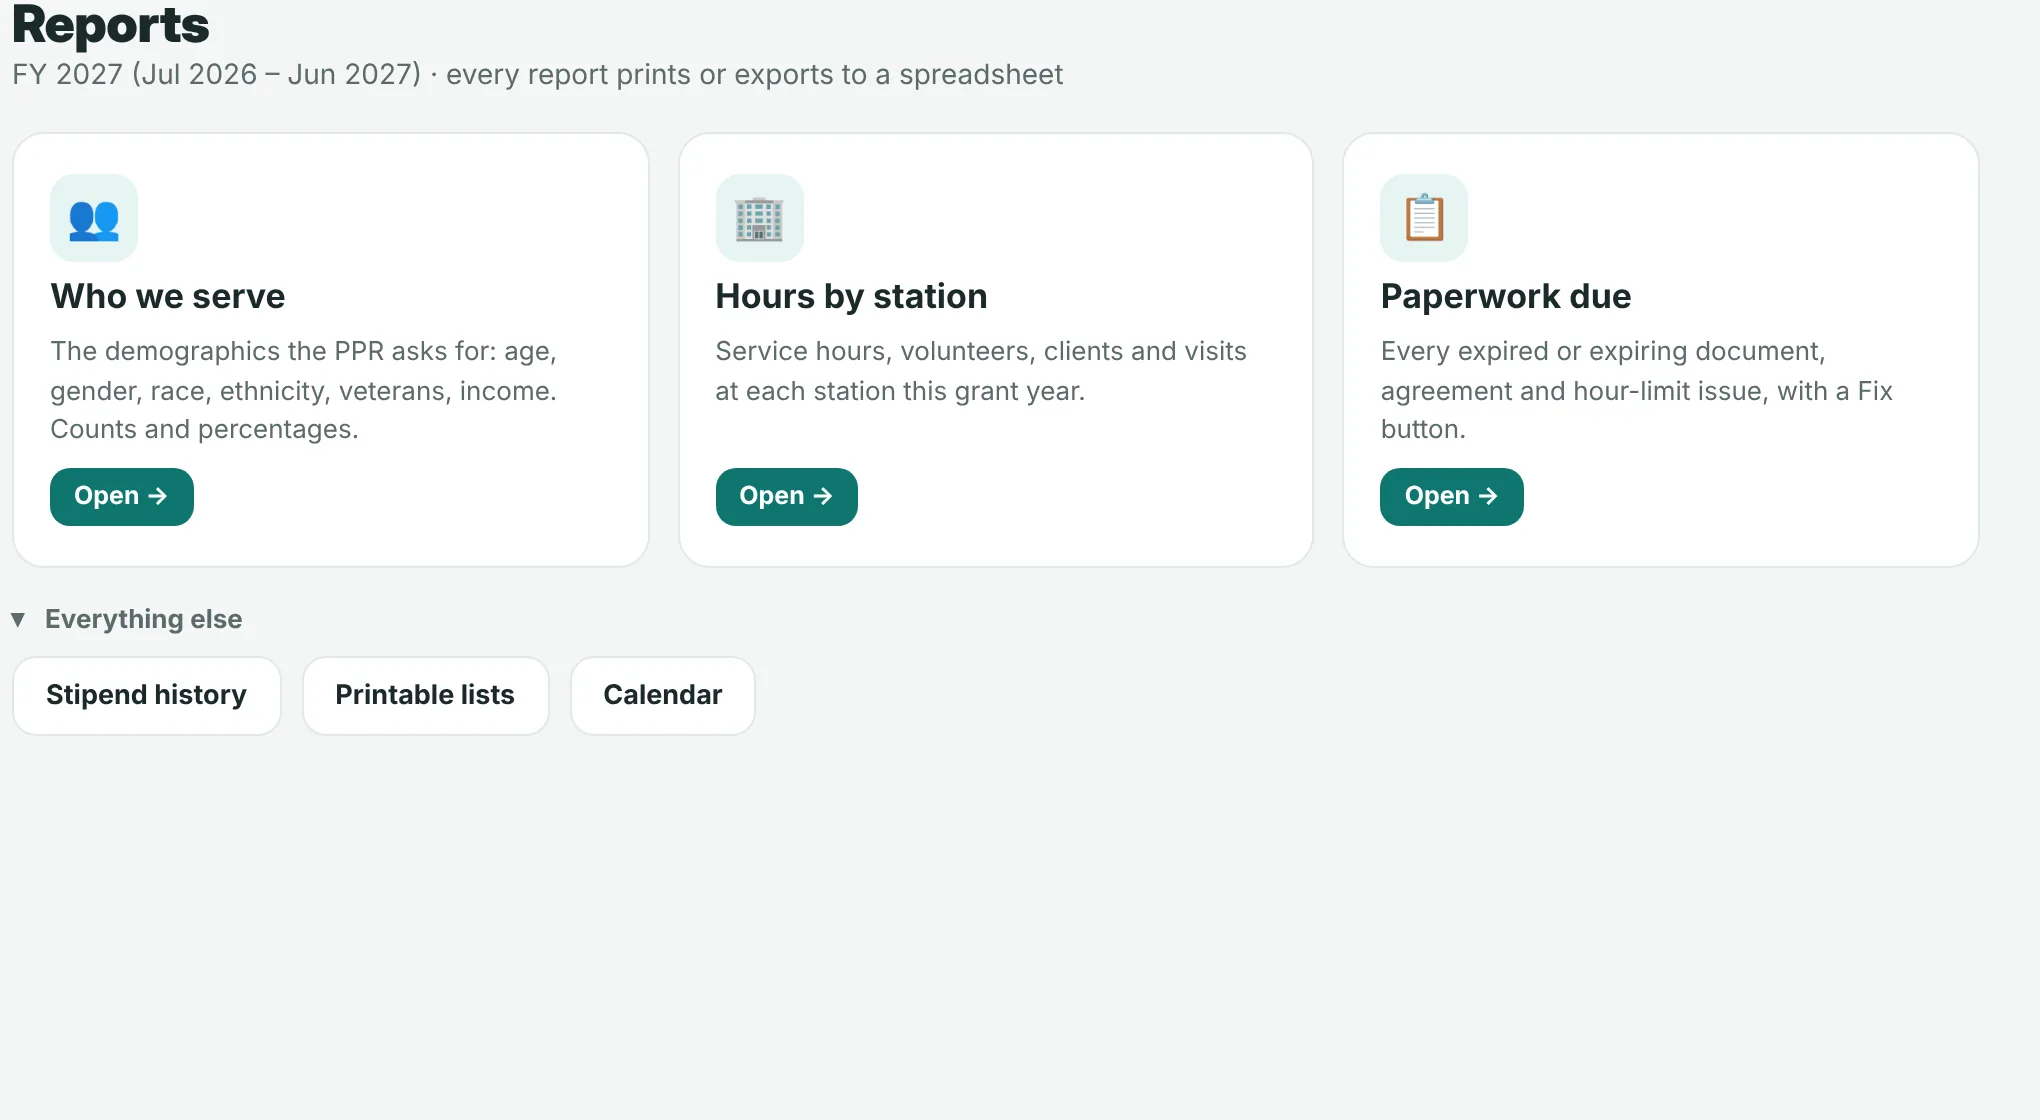
Task: Click the 'Every expired or expiring document' description
Action: (x=1637, y=390)
